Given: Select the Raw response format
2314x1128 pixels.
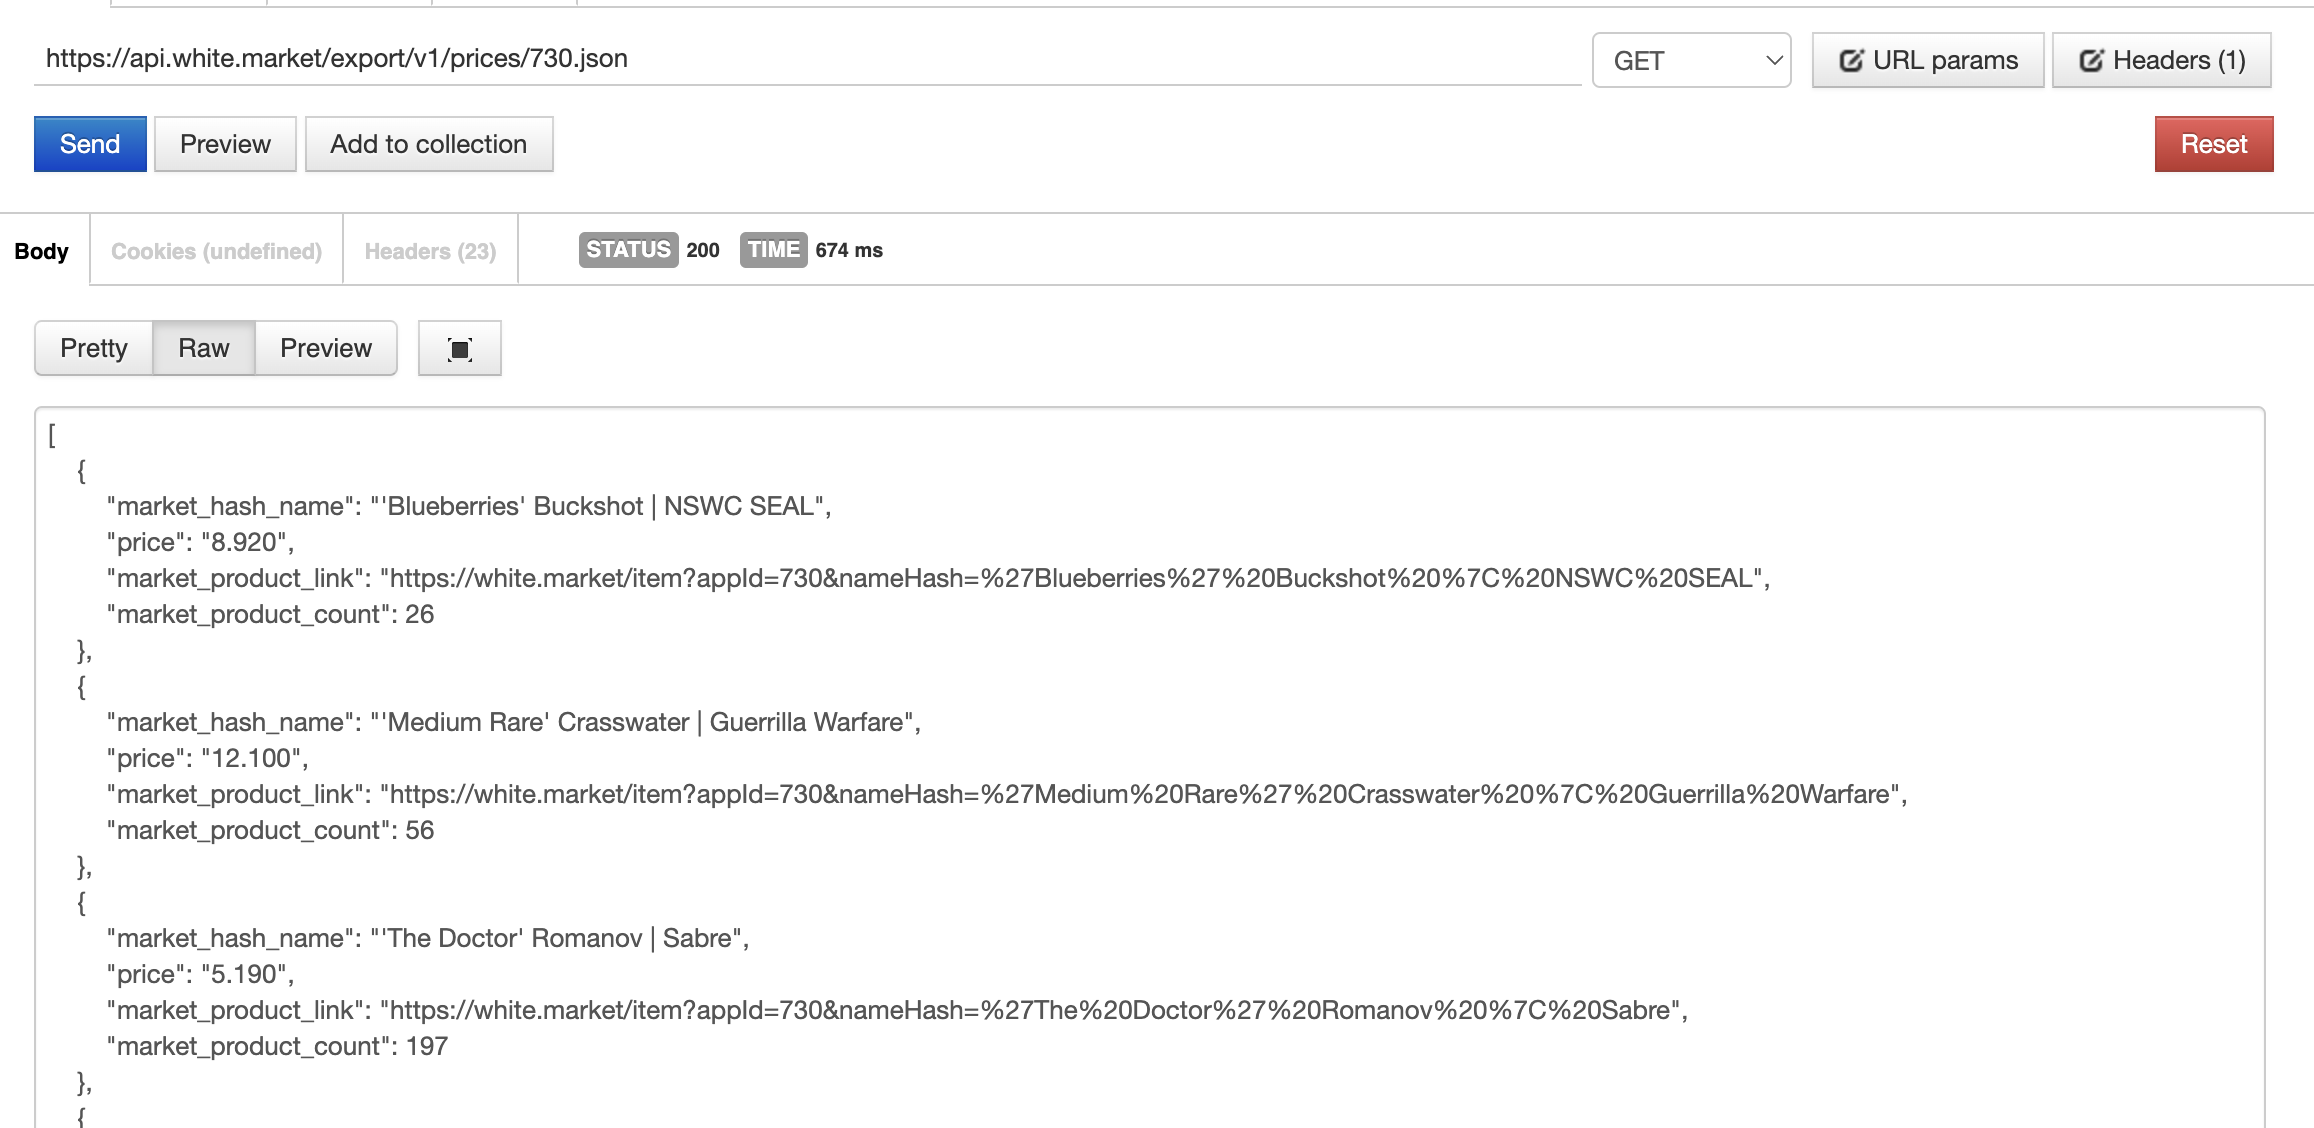Looking at the screenshot, I should click(204, 348).
